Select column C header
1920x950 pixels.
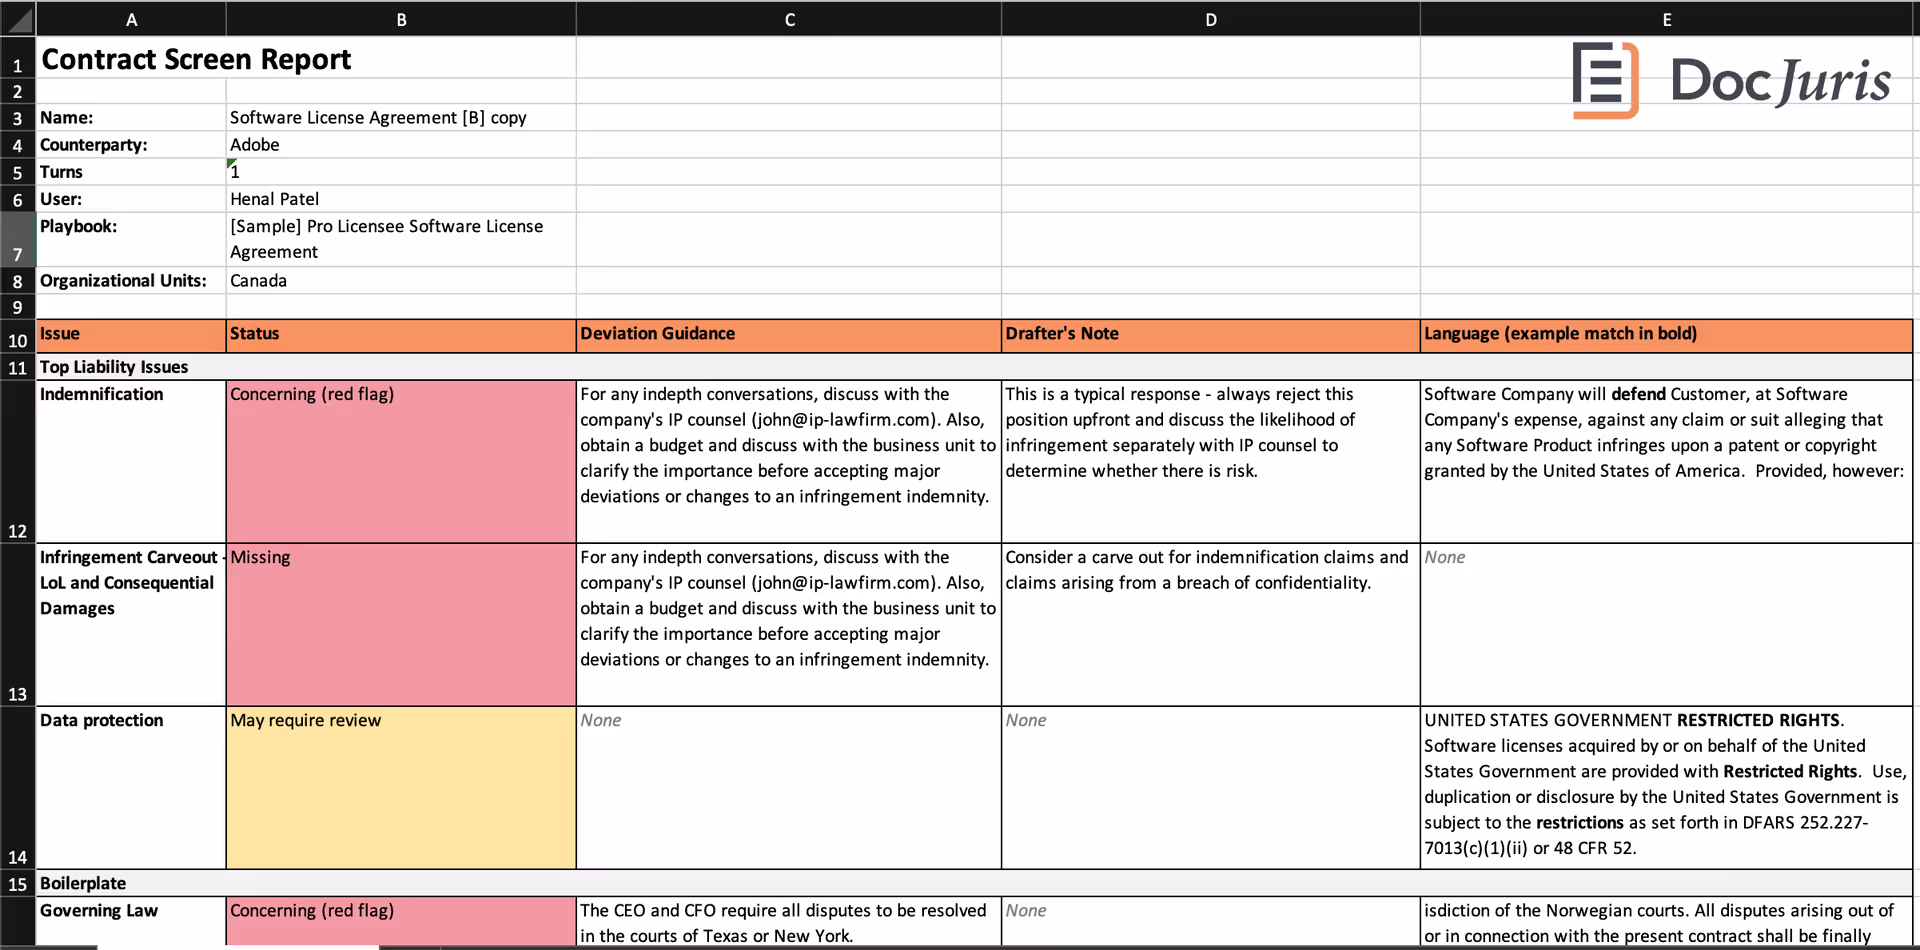click(789, 19)
